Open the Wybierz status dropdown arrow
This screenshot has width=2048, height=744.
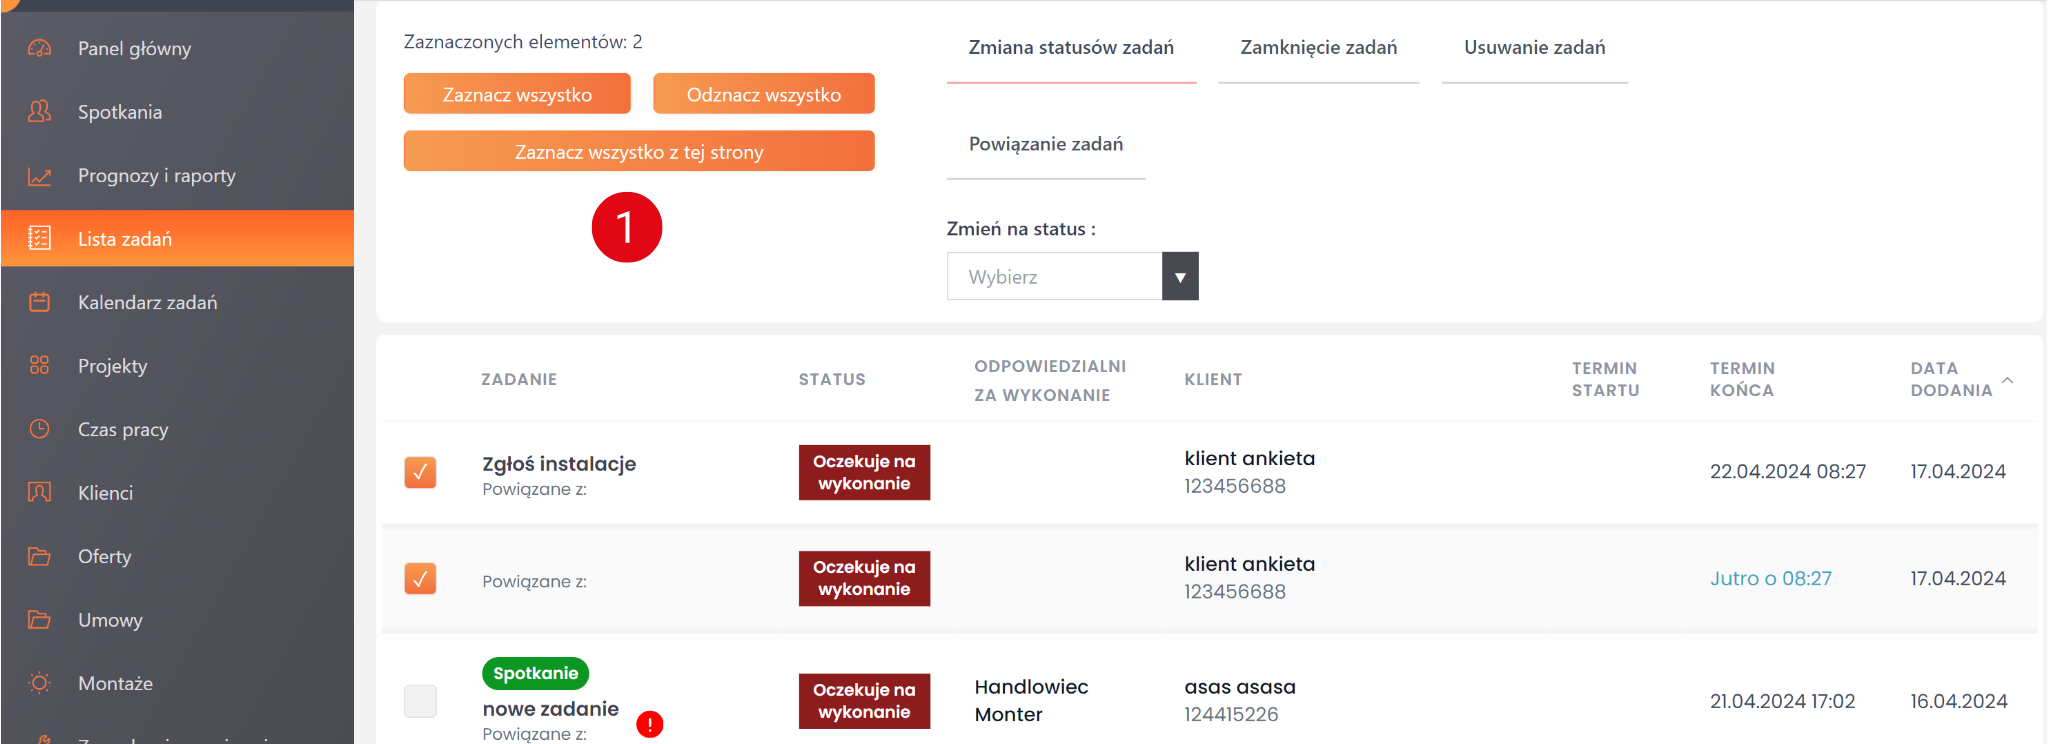pos(1180,277)
